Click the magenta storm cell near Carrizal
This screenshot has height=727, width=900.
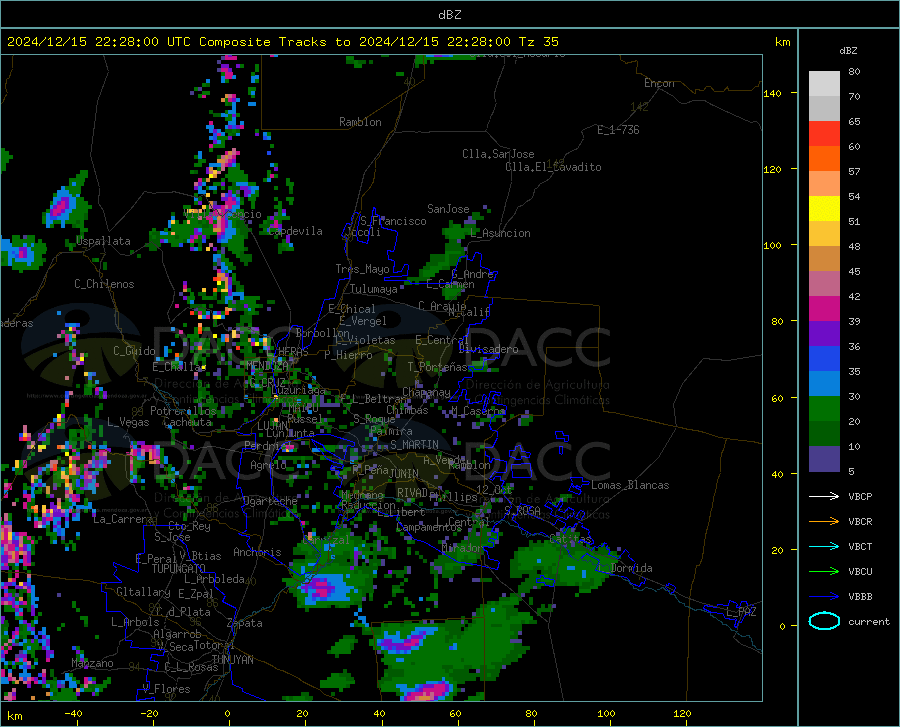coord(321,588)
